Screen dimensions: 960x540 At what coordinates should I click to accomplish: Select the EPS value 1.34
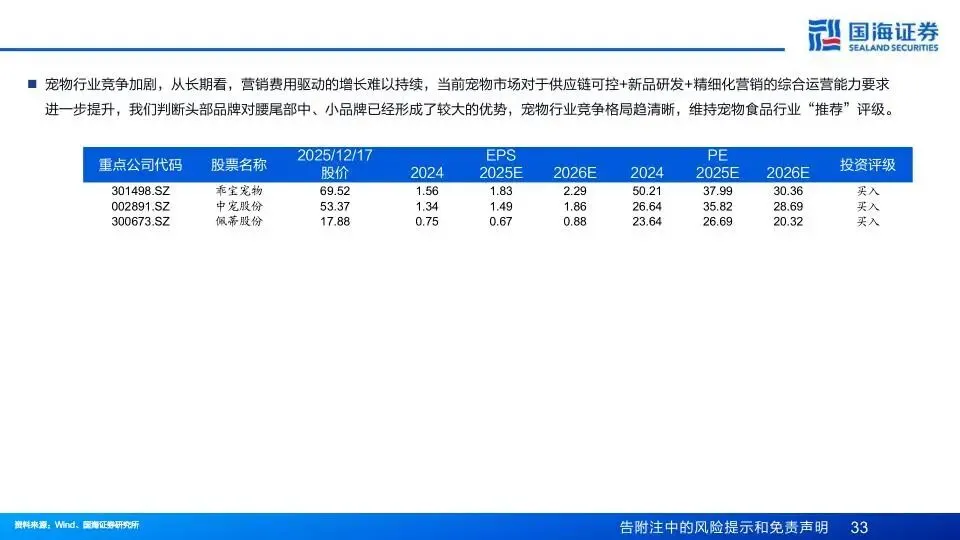tap(427, 206)
